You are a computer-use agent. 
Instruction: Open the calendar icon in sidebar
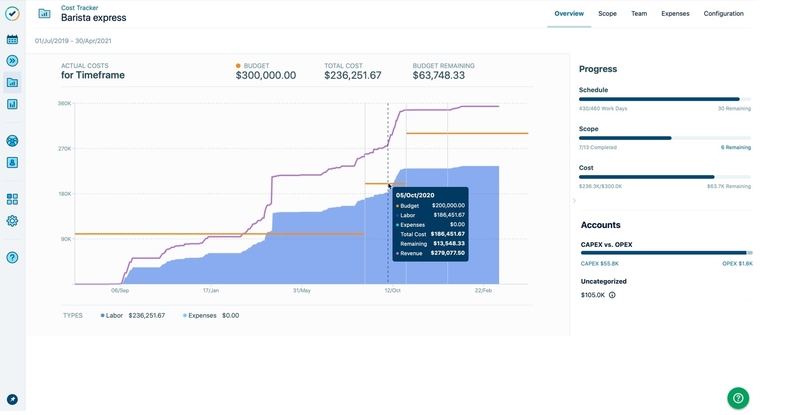(x=12, y=40)
